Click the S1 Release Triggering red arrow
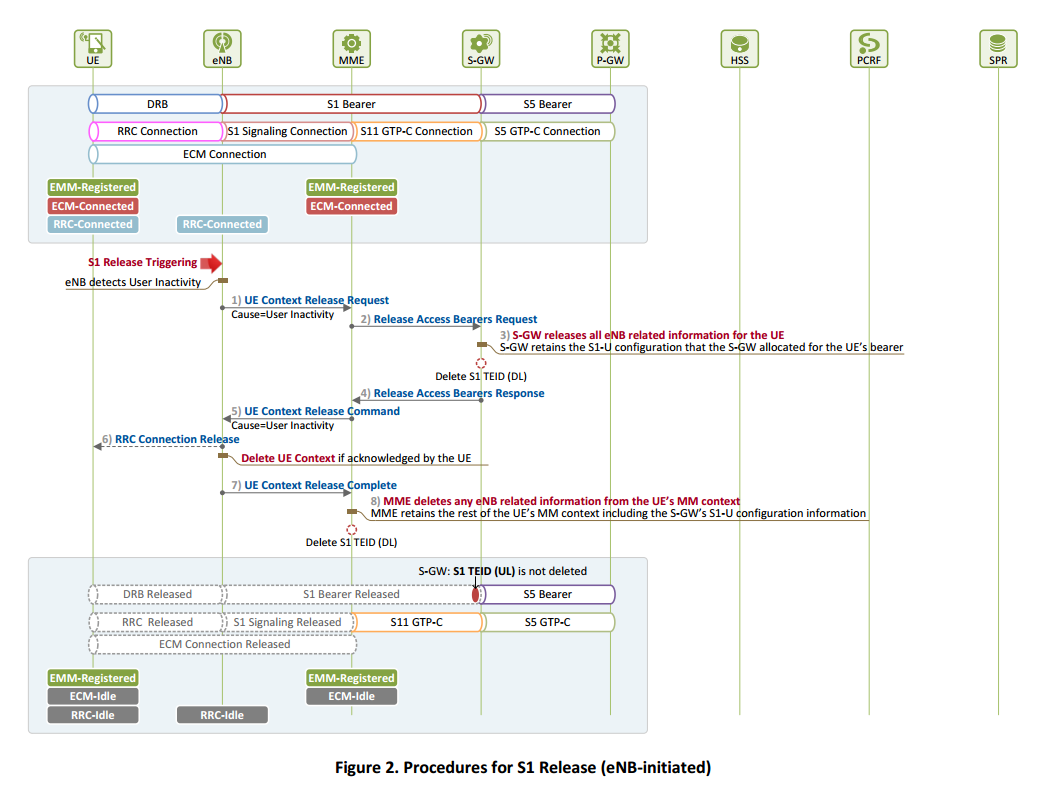The width and height of the screenshot is (1046, 801). (x=209, y=264)
